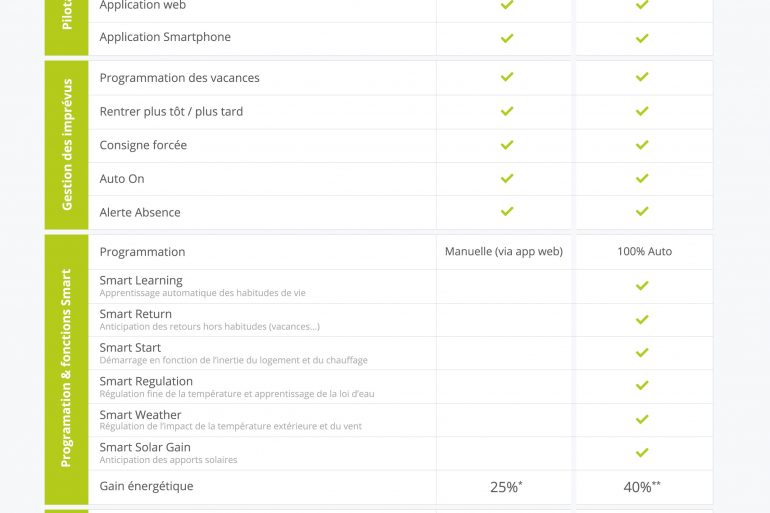
Task: Click the Manuelle (via app web) cell
Action: click(504, 251)
